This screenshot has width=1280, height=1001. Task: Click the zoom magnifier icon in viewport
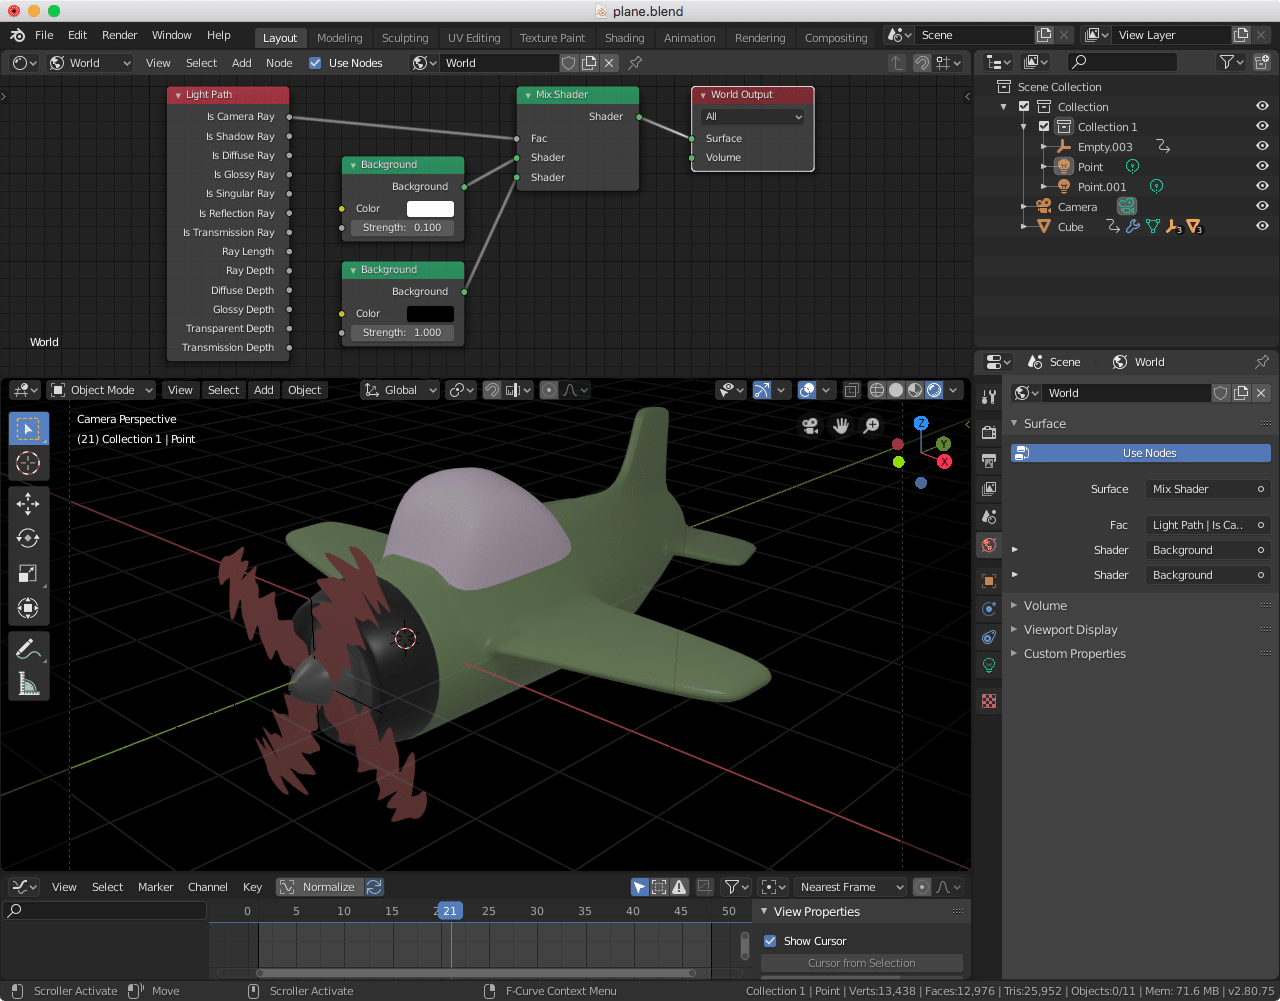872,426
